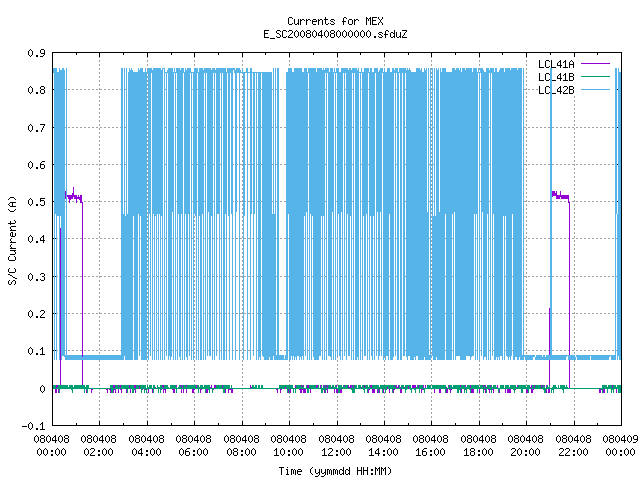Image resolution: width=640 pixels, height=480 pixels.
Task: Click the x-axis tick 080408 22:00
Action: [573, 445]
